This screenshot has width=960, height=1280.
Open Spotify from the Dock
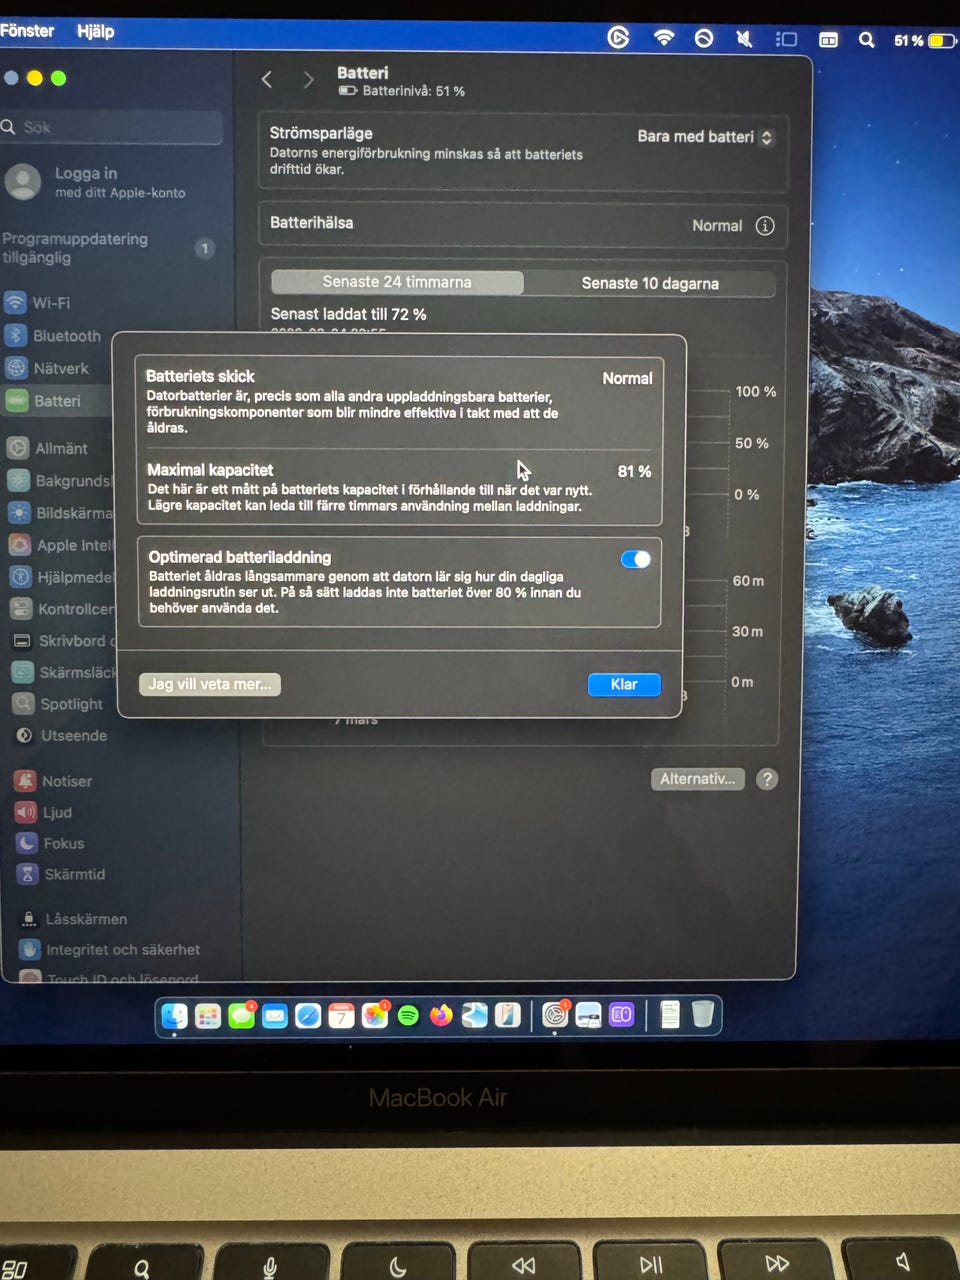tap(408, 1016)
